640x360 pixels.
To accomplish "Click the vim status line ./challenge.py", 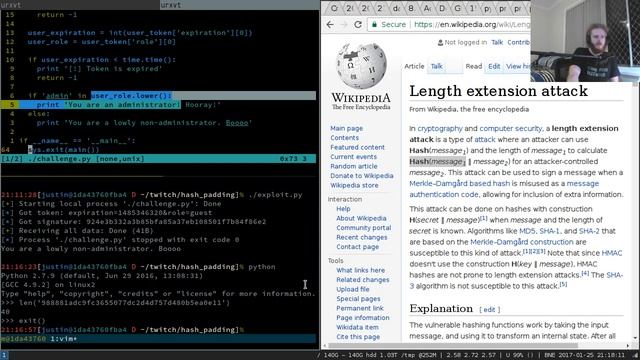I will click(158, 159).
